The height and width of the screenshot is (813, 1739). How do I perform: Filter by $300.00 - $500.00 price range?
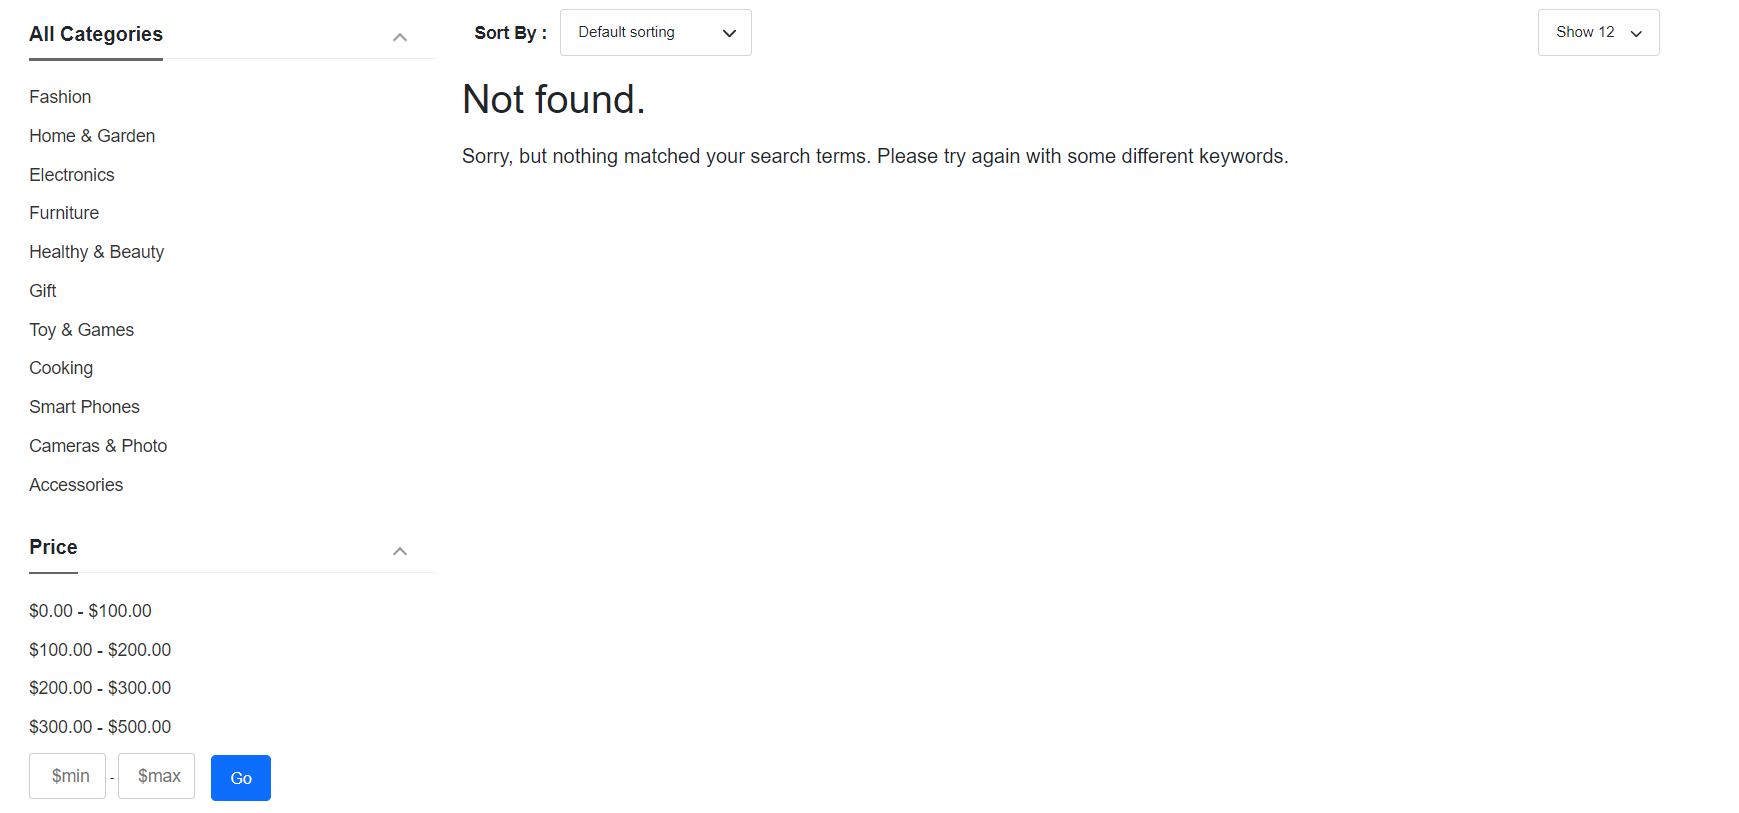(100, 727)
